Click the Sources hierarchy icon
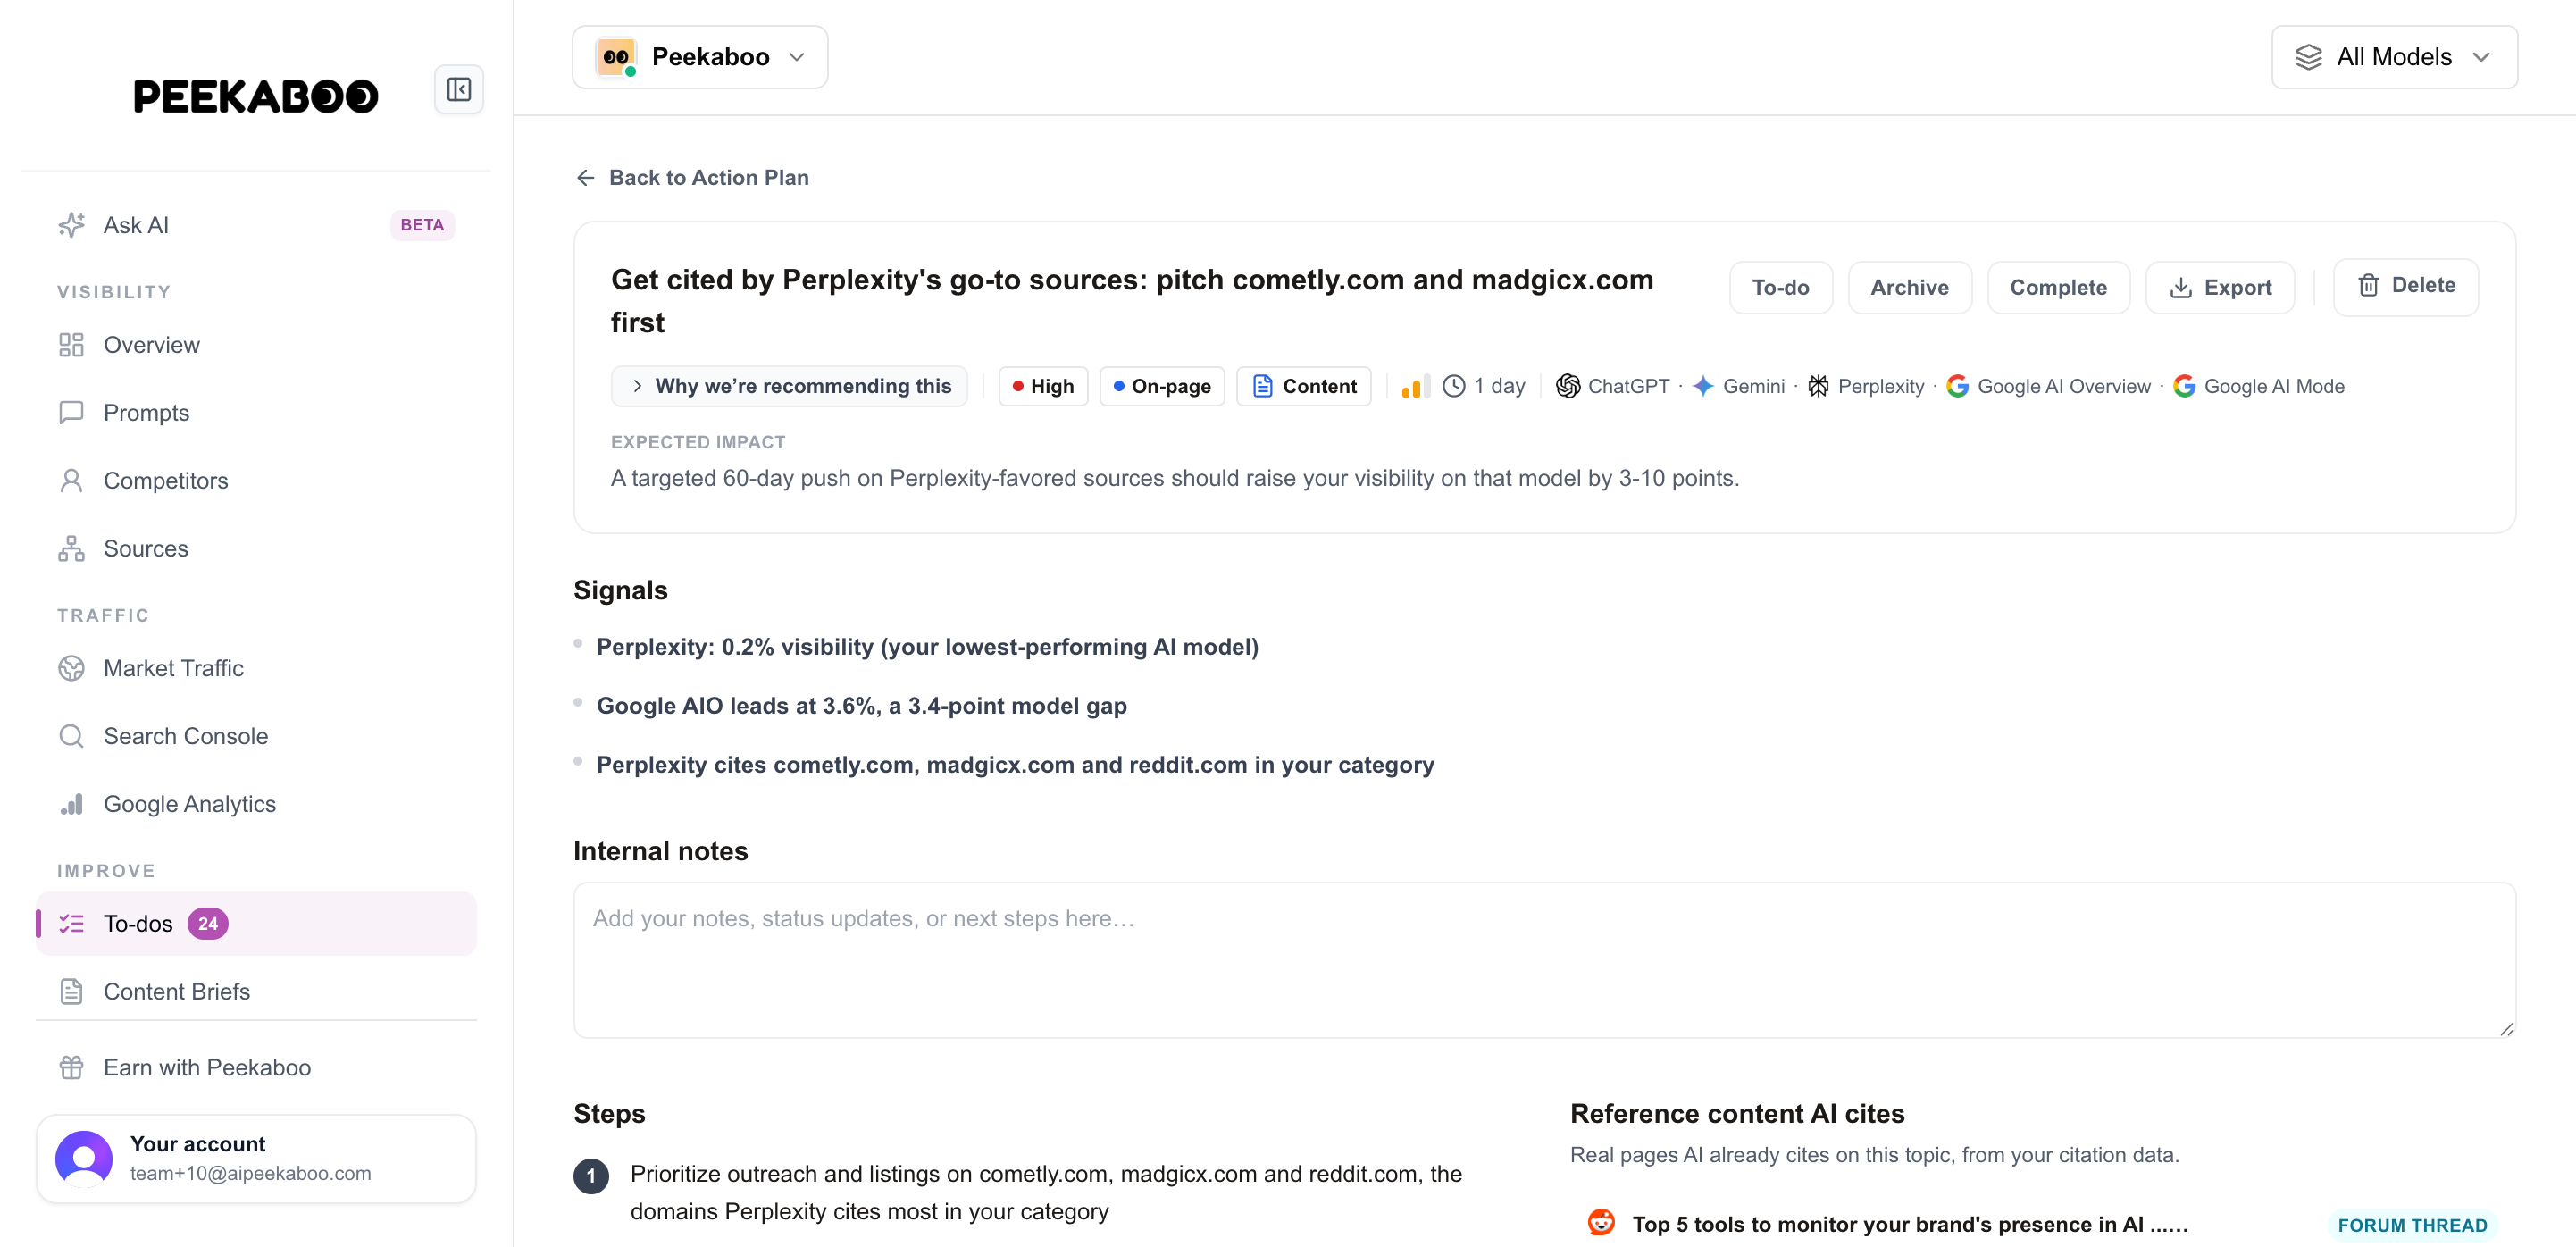Viewport: 2576px width, 1247px height. coord(71,549)
